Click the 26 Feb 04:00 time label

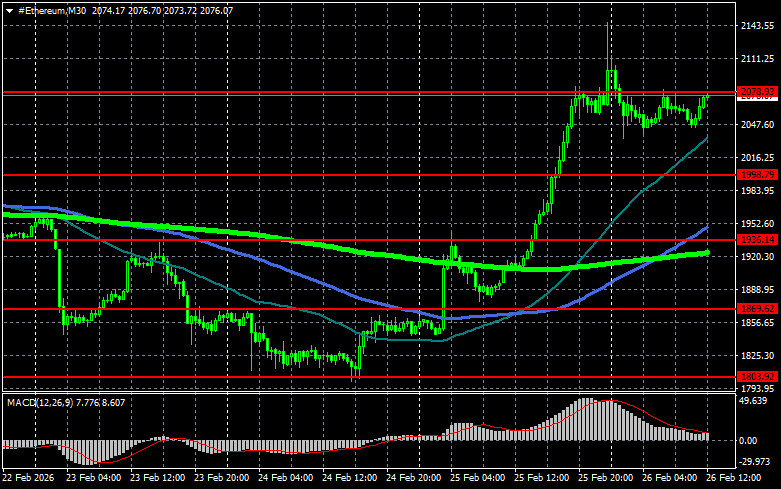(669, 478)
